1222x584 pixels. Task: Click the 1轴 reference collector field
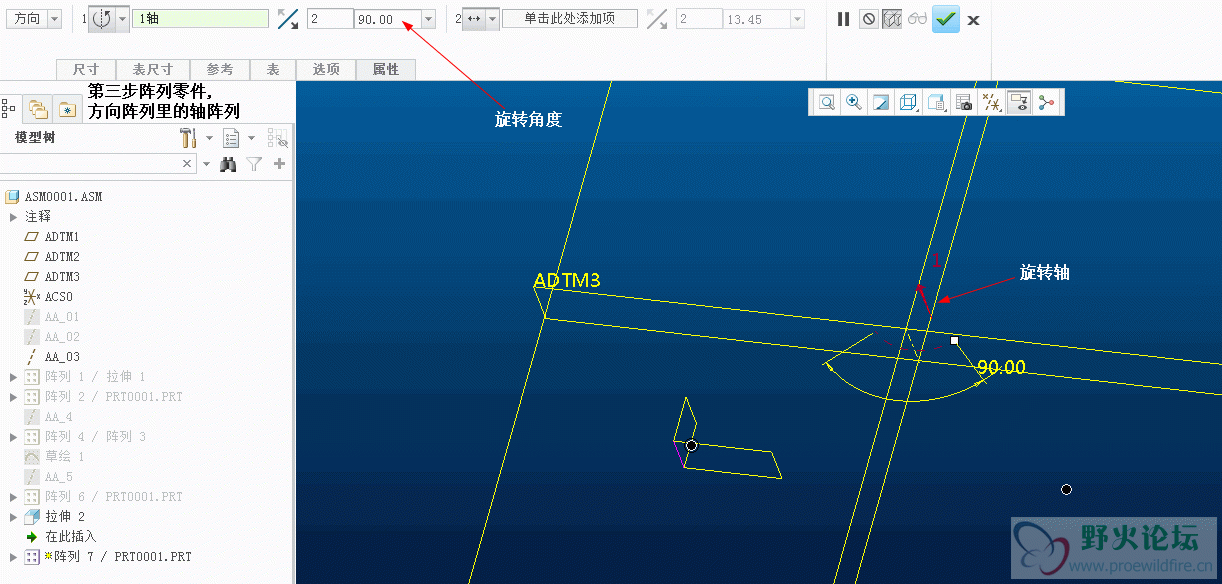click(201, 19)
